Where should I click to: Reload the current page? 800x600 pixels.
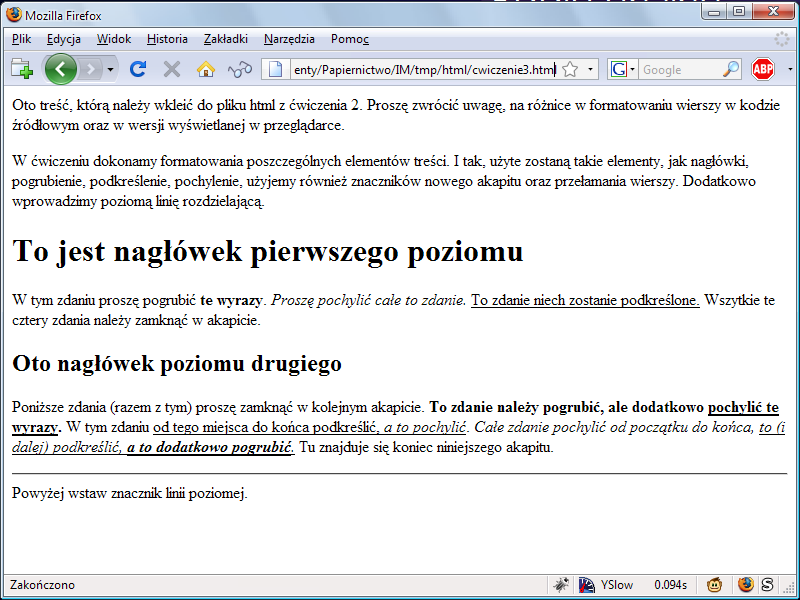point(138,69)
